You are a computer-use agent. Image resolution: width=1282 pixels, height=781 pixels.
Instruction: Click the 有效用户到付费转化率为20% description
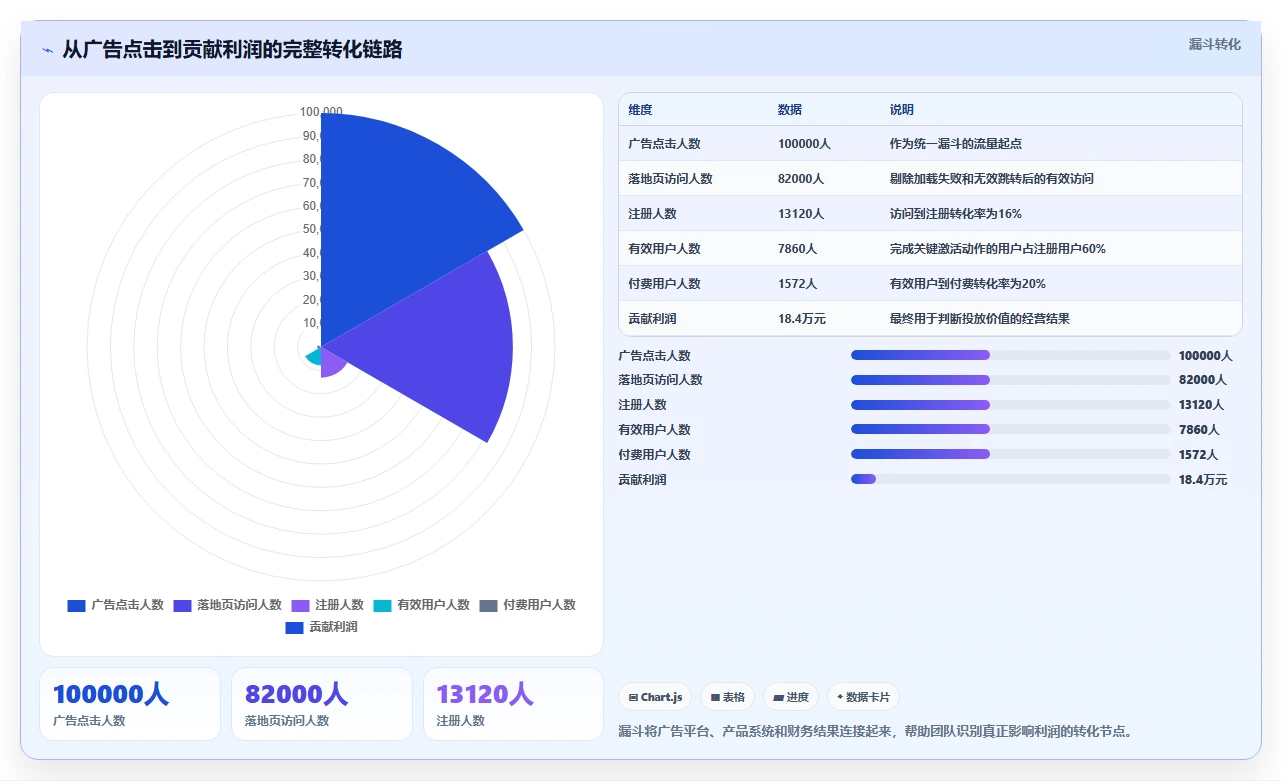[x=968, y=284]
